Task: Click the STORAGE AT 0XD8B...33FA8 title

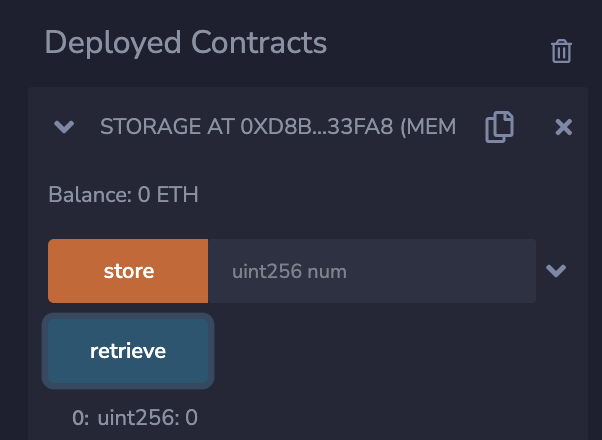Action: 278,127
